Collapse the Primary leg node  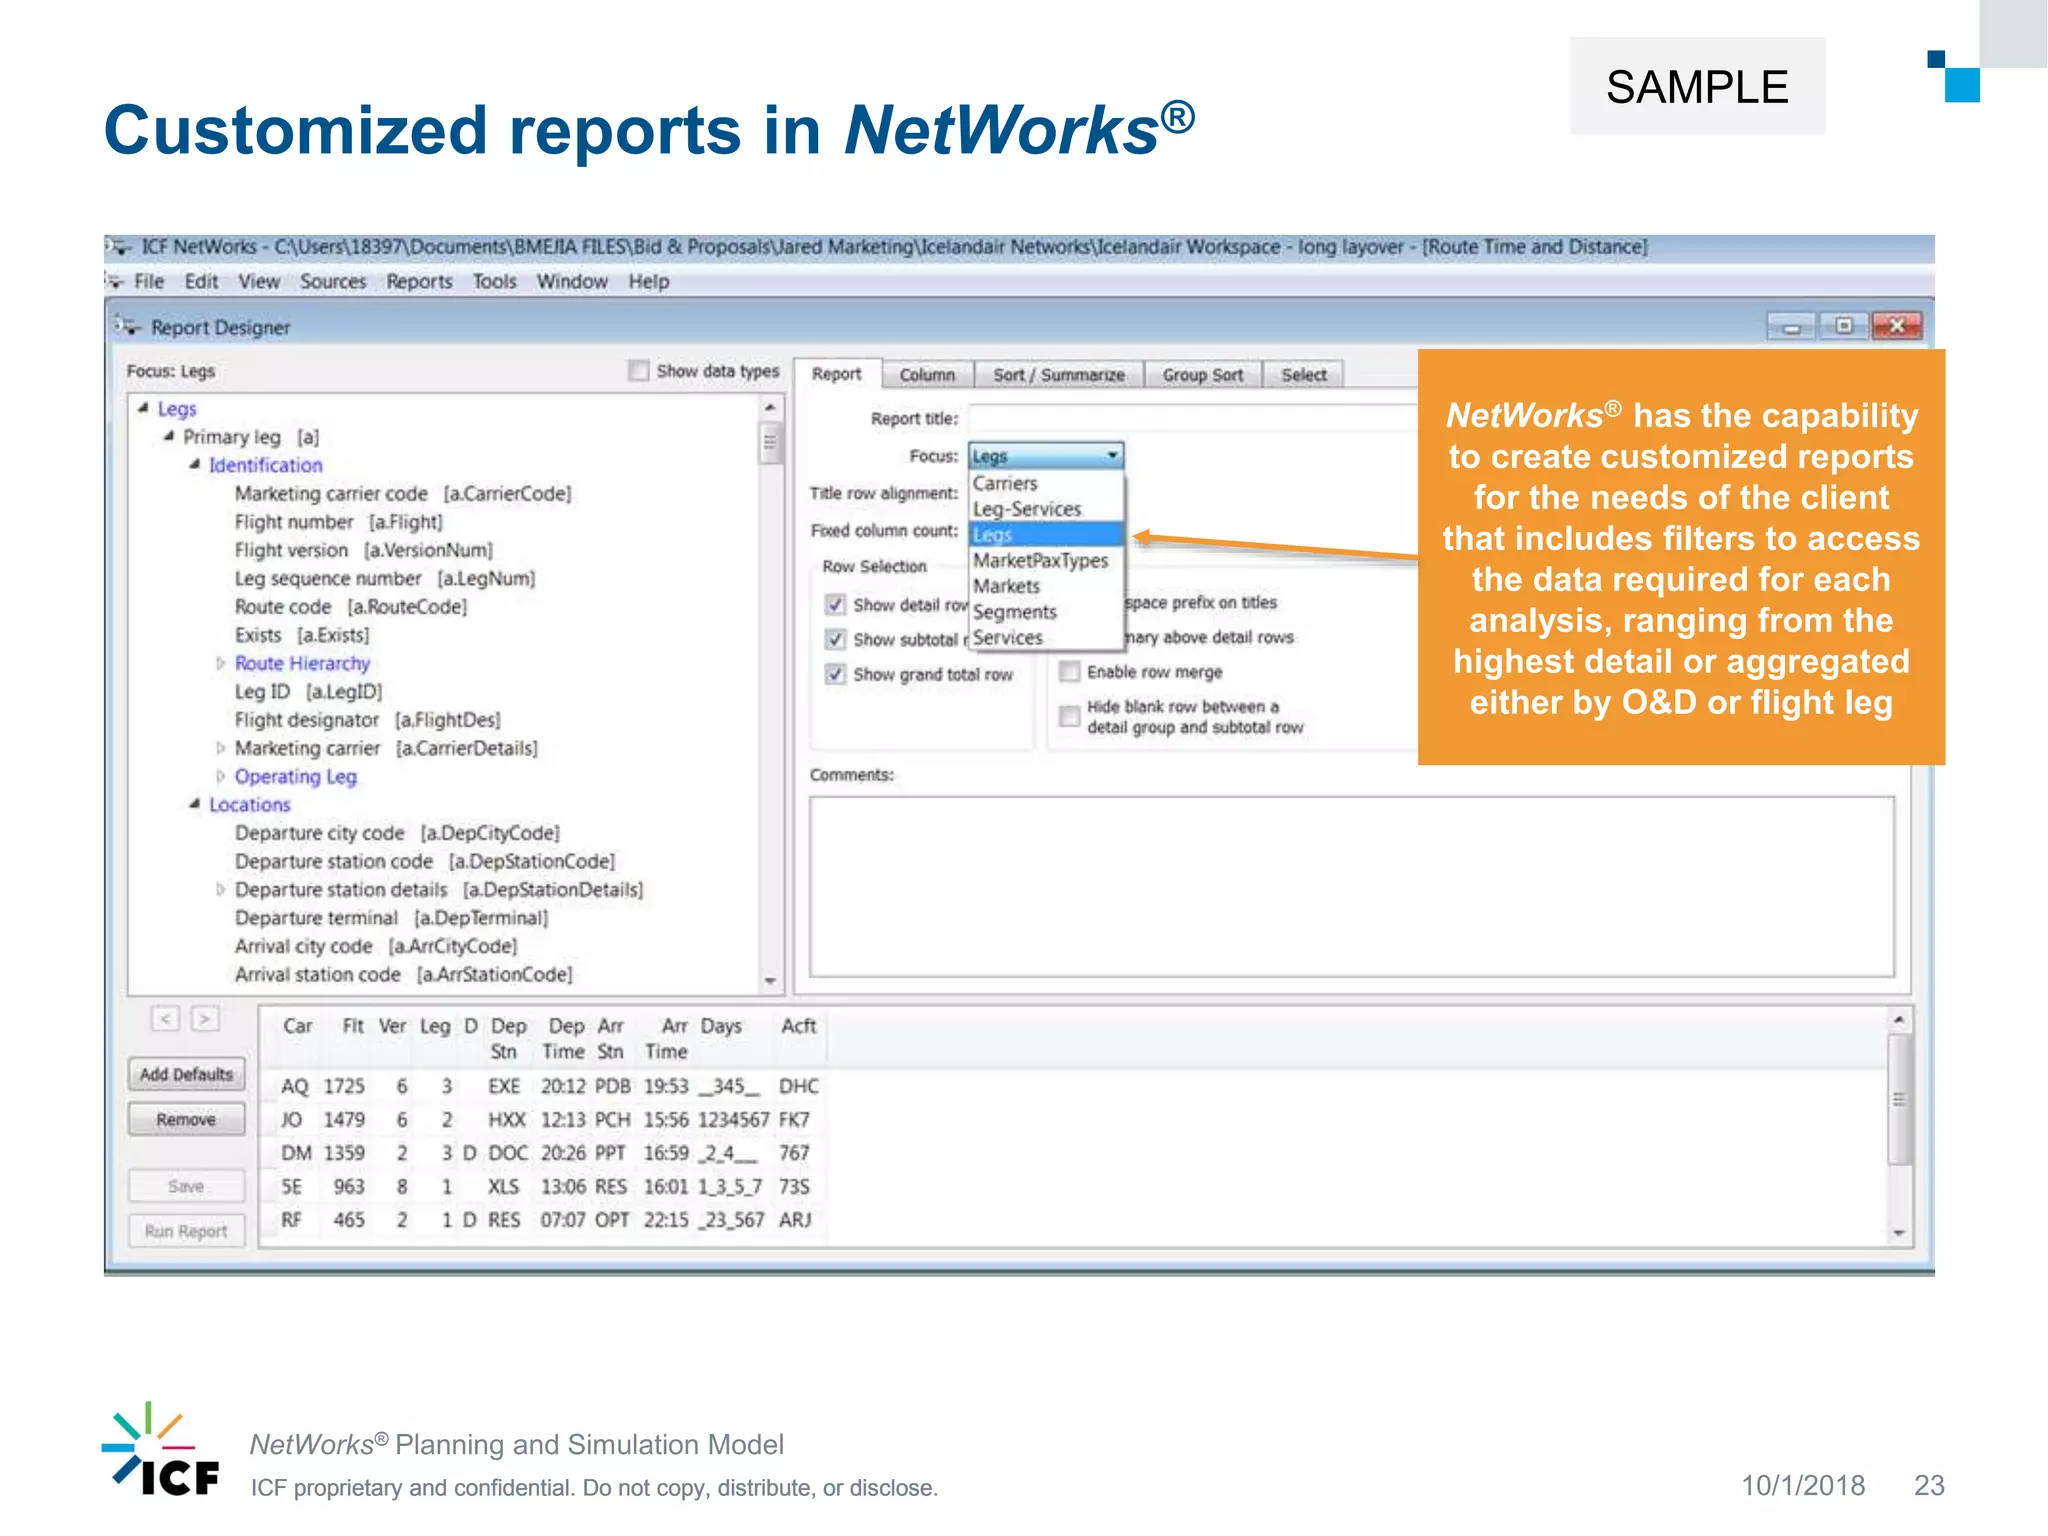(x=169, y=437)
